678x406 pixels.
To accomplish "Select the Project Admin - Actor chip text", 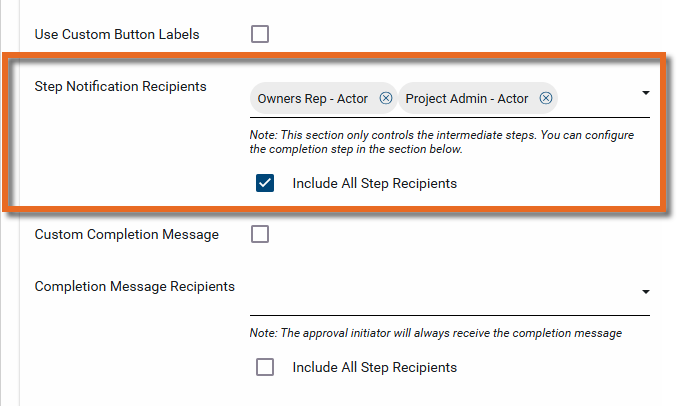I will [x=465, y=98].
